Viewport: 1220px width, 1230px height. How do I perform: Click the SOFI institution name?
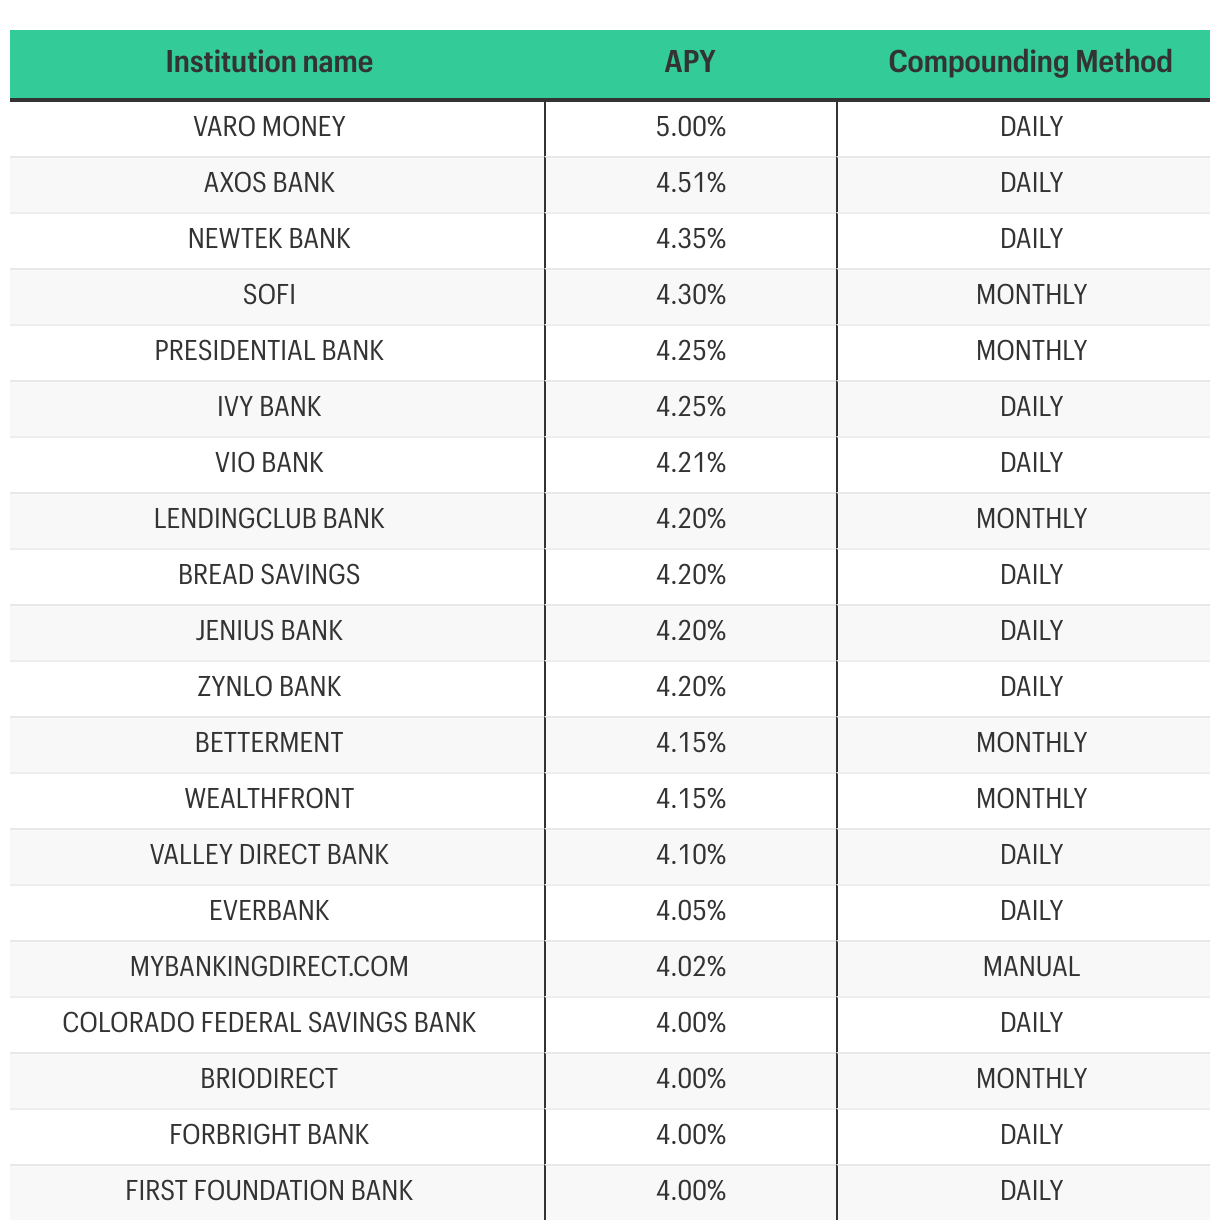(x=269, y=295)
